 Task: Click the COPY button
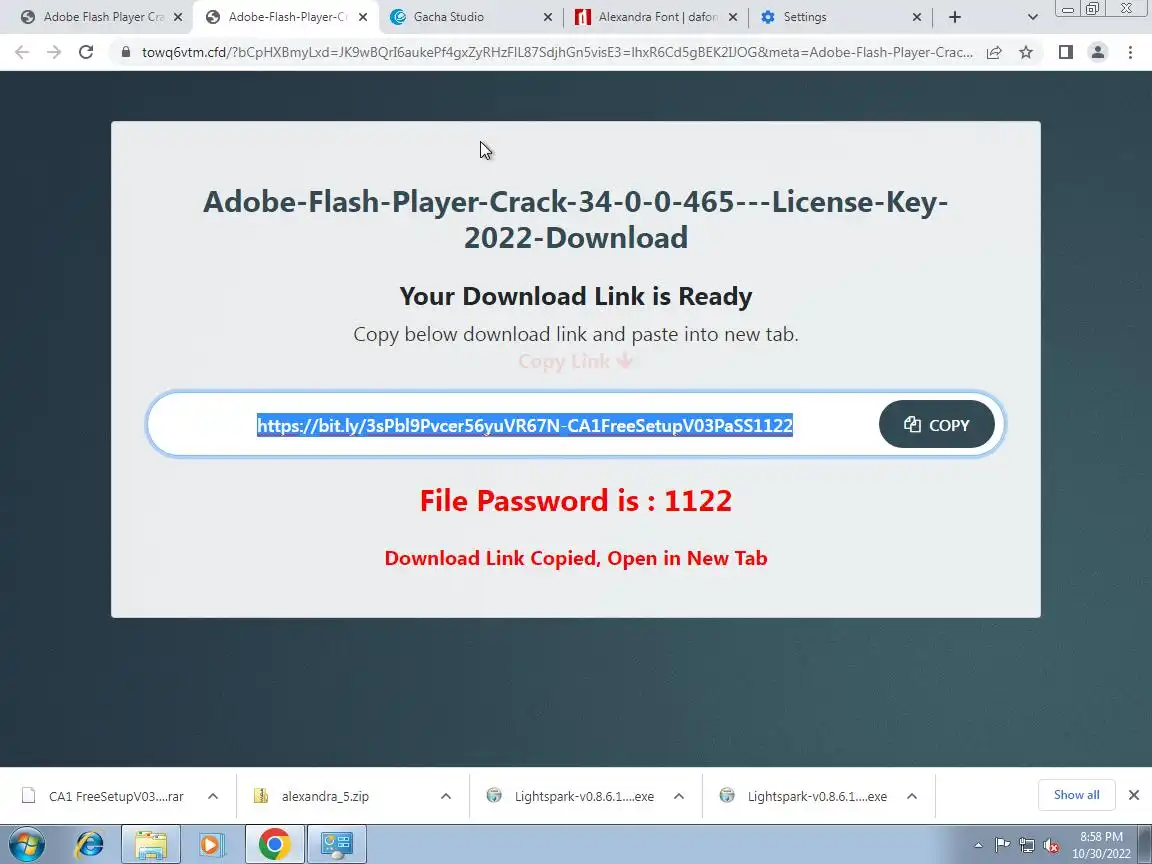click(x=937, y=425)
